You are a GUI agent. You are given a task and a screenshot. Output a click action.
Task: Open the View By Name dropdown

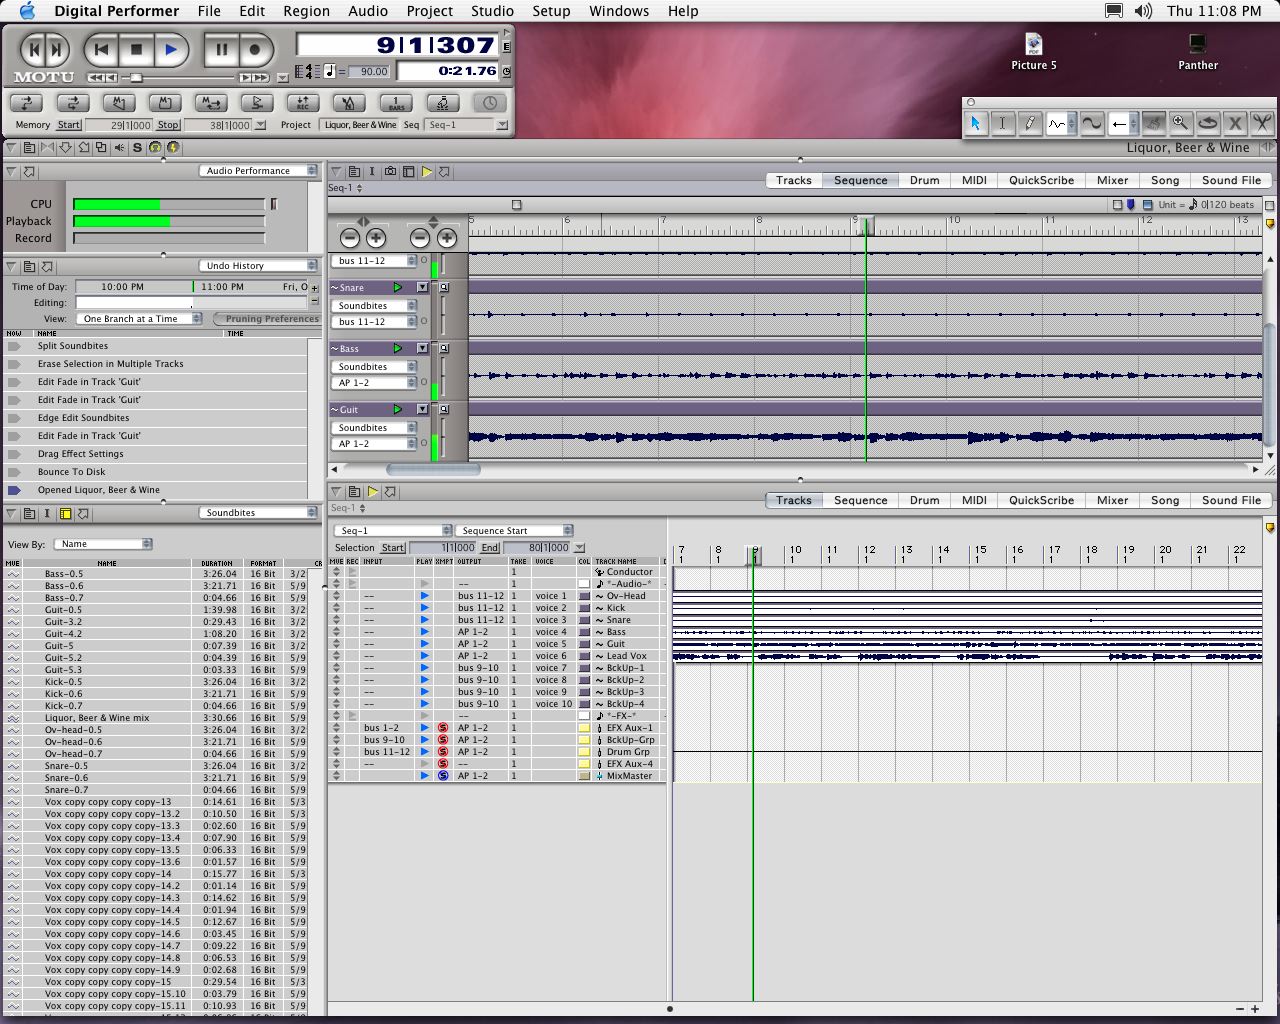(x=104, y=544)
